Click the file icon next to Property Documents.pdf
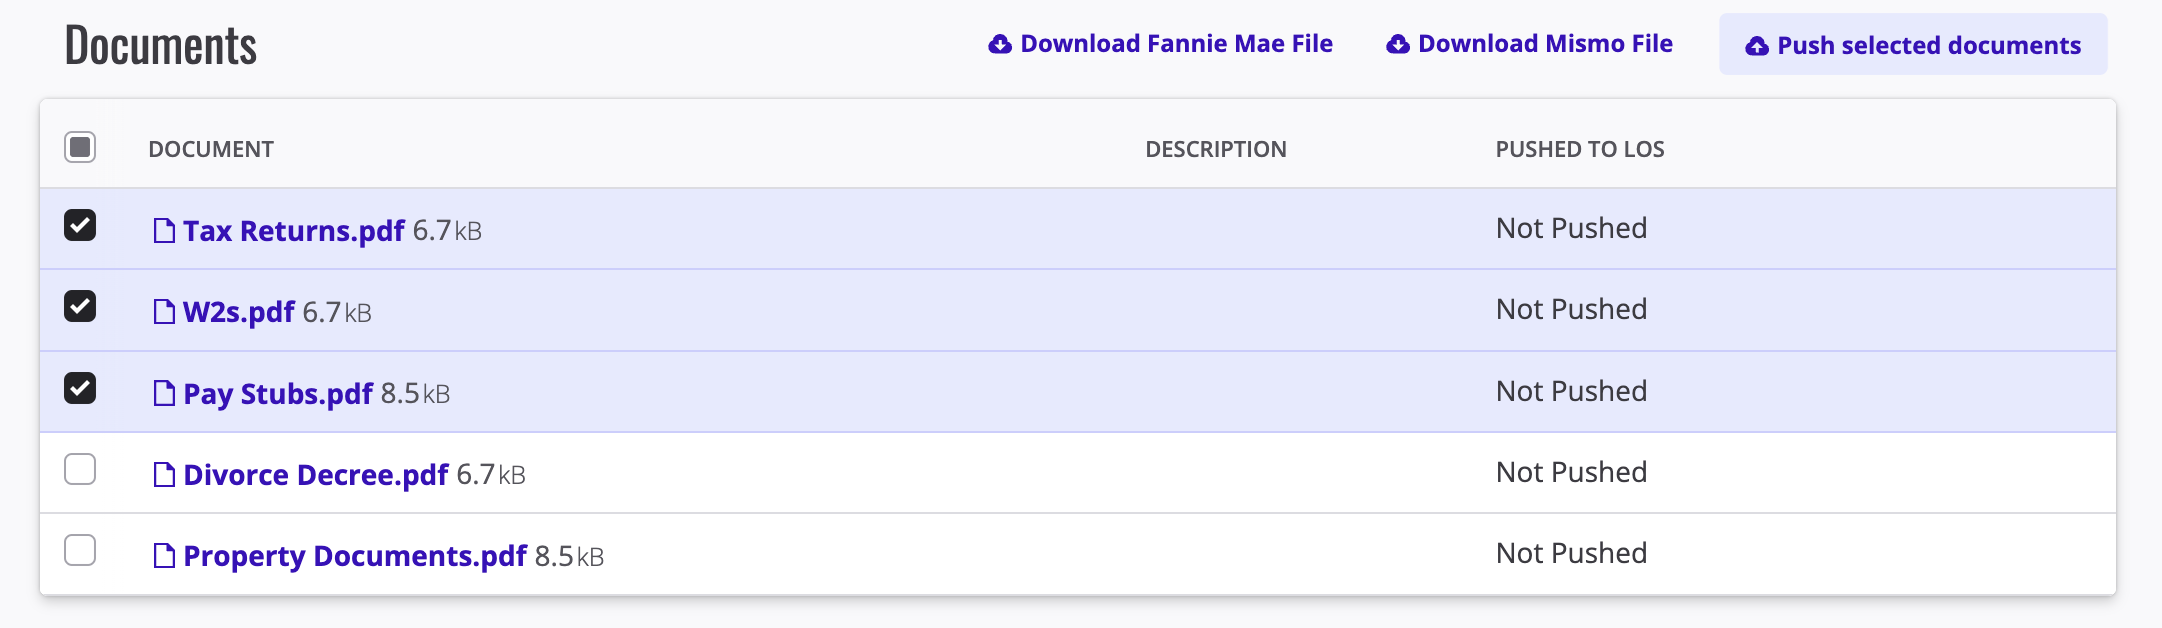Viewport: 2162px width, 628px height. pyautogui.click(x=164, y=555)
